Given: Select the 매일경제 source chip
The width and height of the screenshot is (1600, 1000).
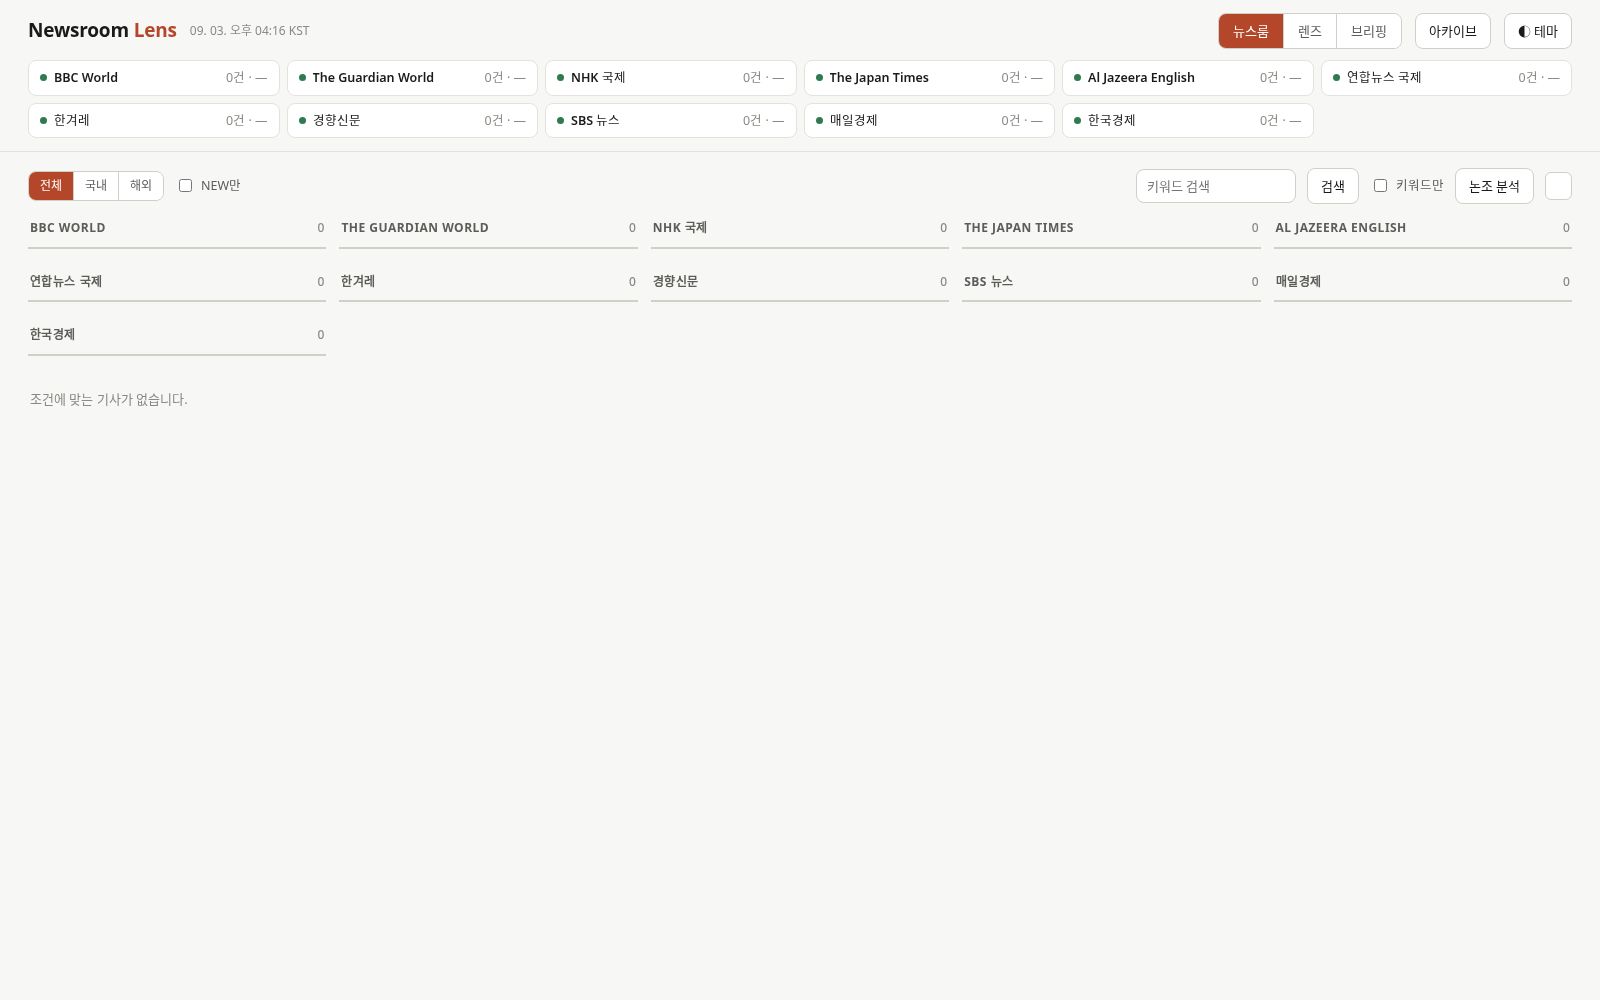Looking at the screenshot, I should pos(929,121).
